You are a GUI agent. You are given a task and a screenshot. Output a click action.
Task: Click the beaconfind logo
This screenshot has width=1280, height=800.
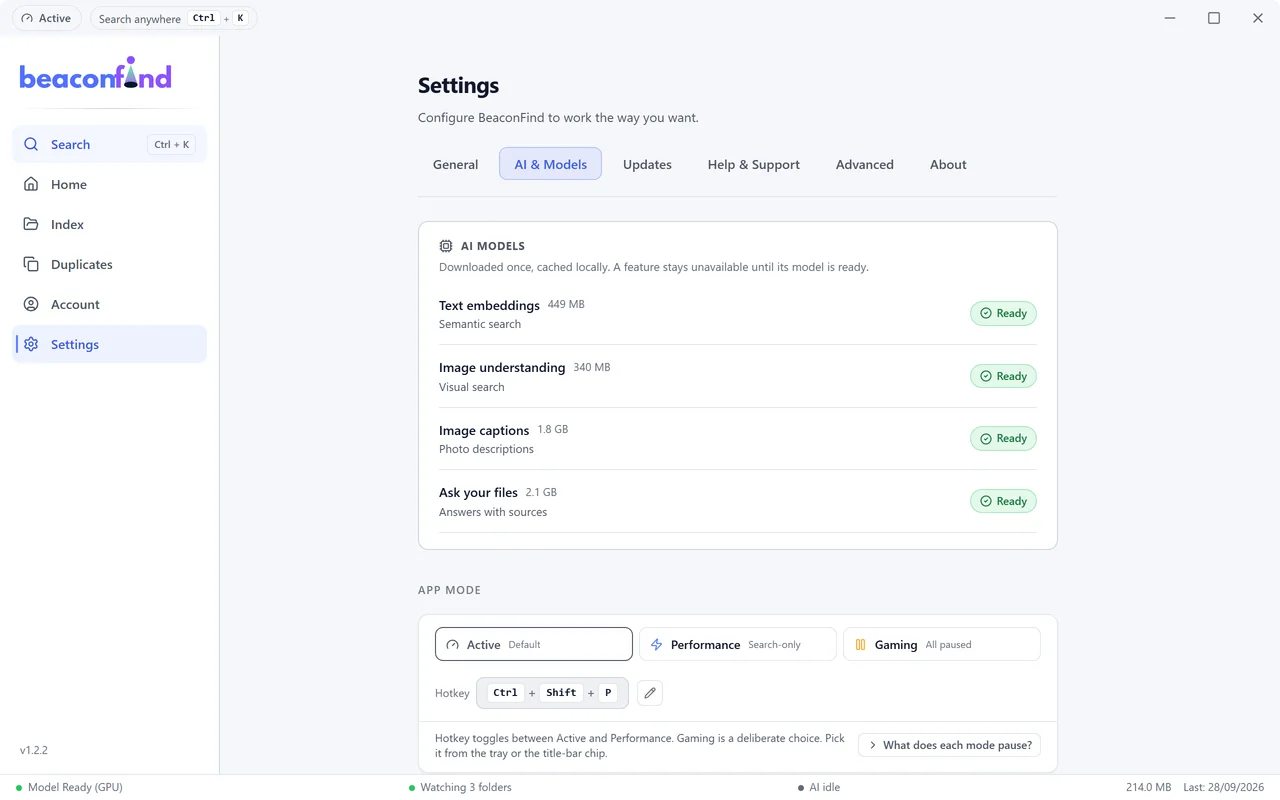[x=96, y=74]
